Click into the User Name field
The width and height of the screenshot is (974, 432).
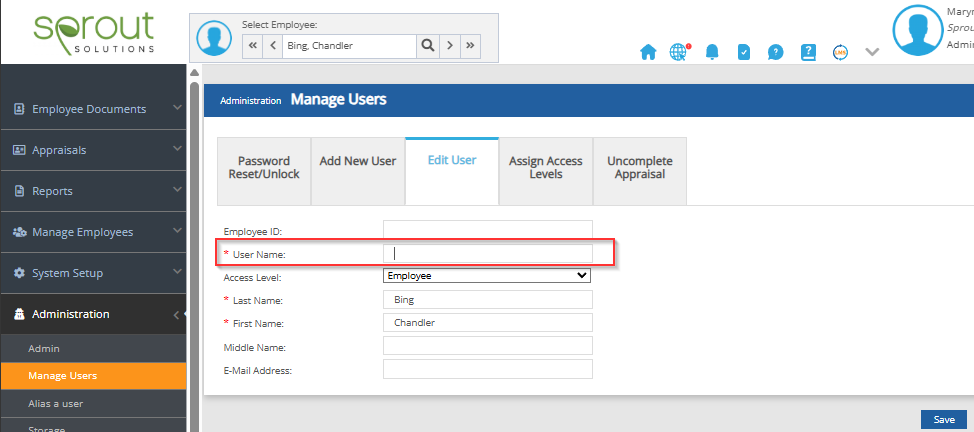click(487, 254)
